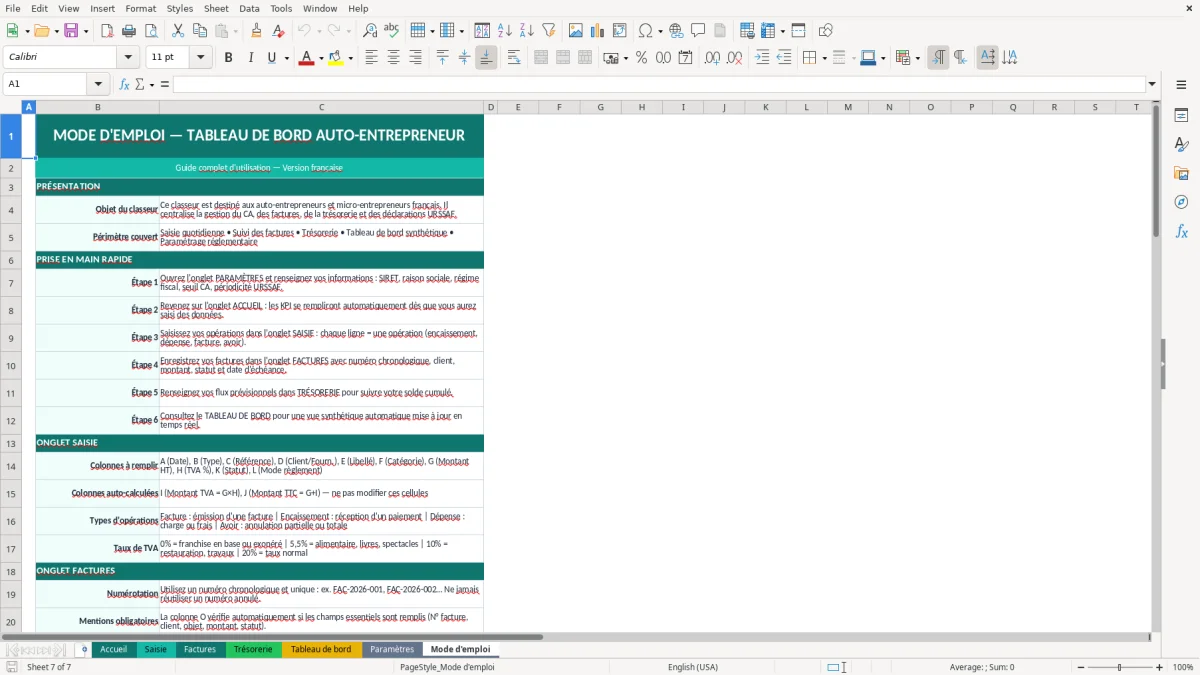
Task: Click the Format as Percent icon
Action: click(x=641, y=58)
